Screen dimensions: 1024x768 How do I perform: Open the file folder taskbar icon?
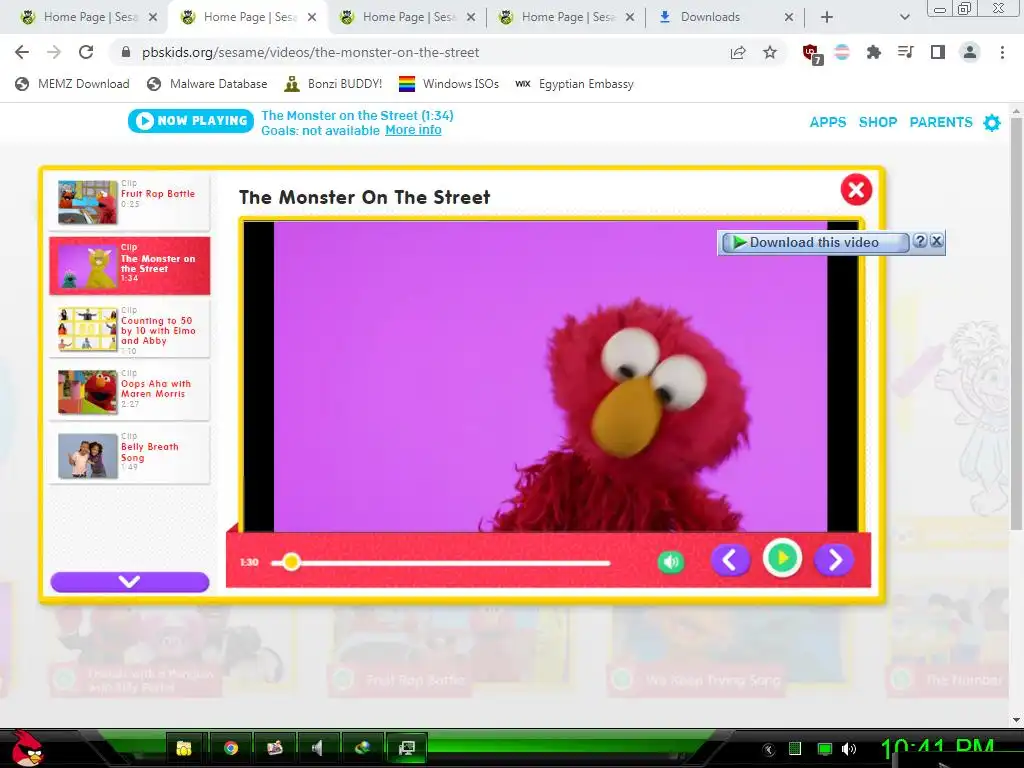(184, 748)
